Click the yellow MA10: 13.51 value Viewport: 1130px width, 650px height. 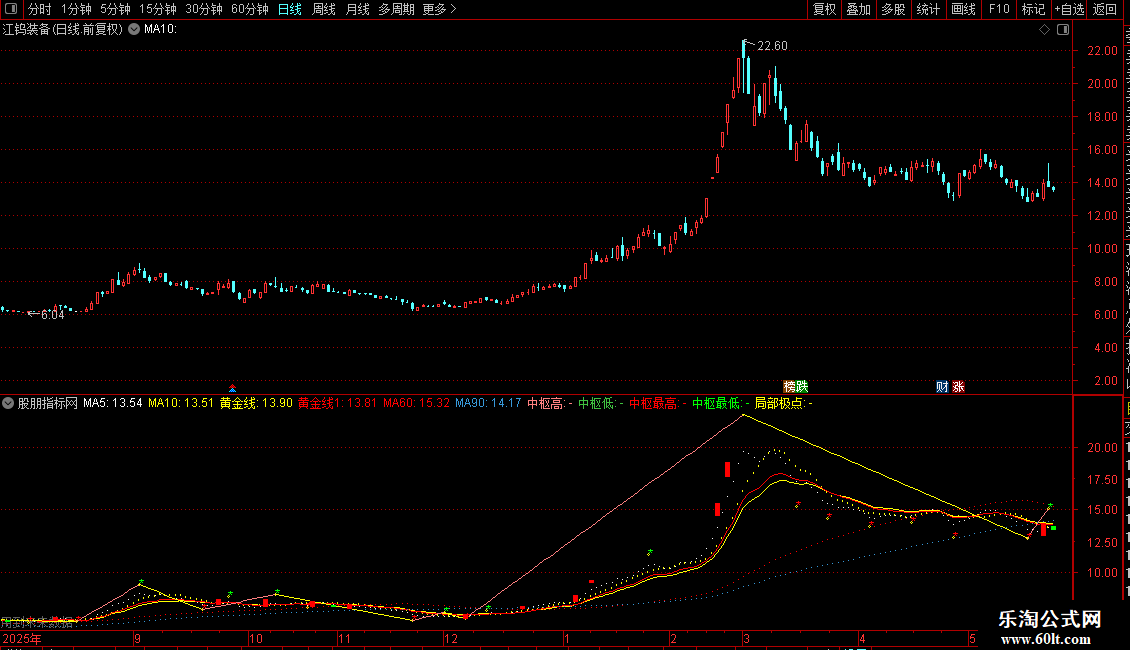(181, 404)
